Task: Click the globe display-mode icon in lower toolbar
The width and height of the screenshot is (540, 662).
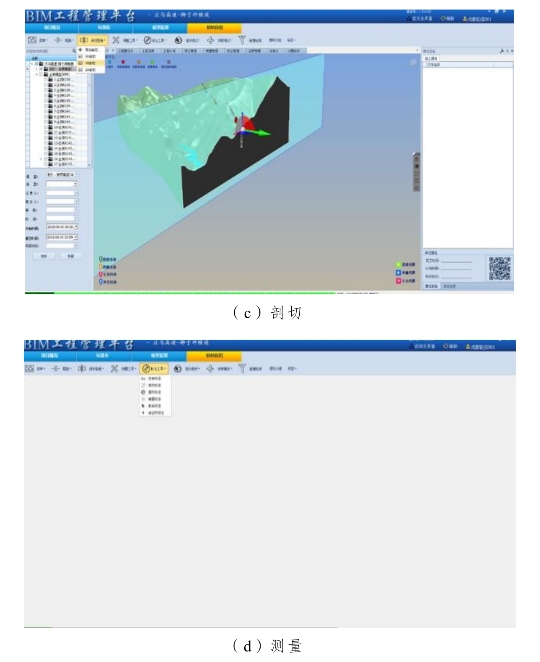Action: coord(178,369)
